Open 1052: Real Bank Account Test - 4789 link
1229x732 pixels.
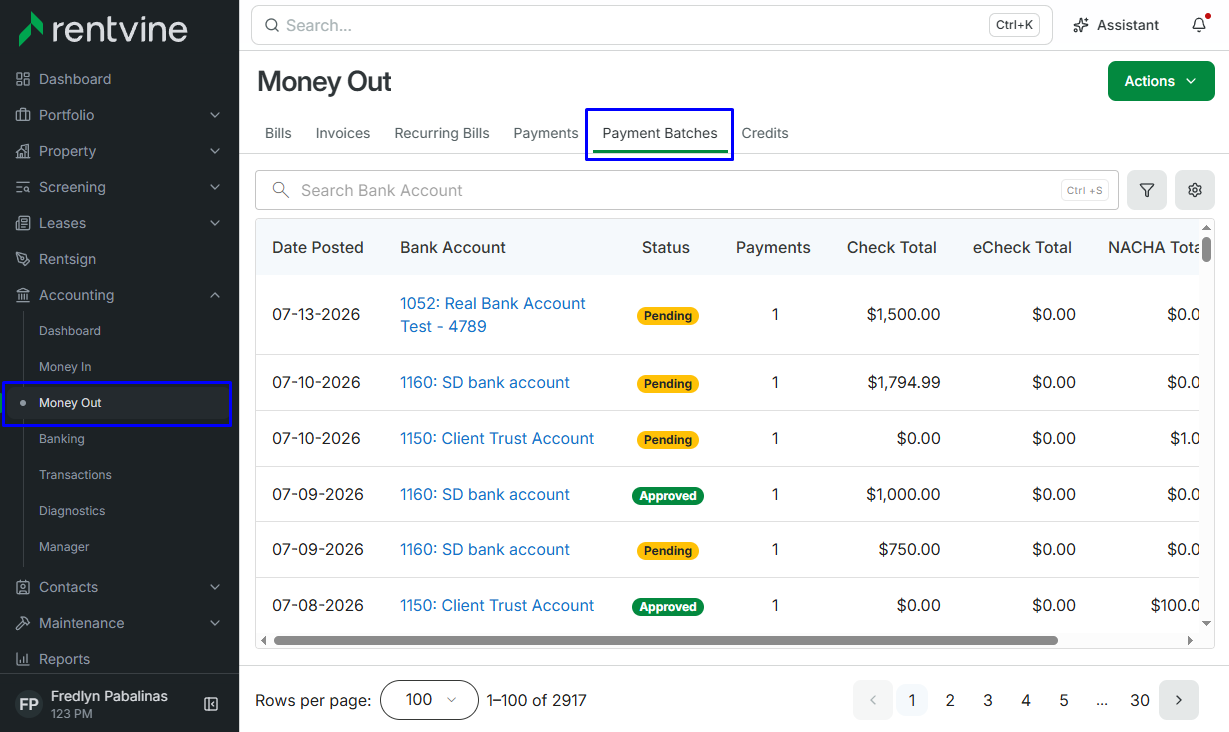tap(493, 315)
